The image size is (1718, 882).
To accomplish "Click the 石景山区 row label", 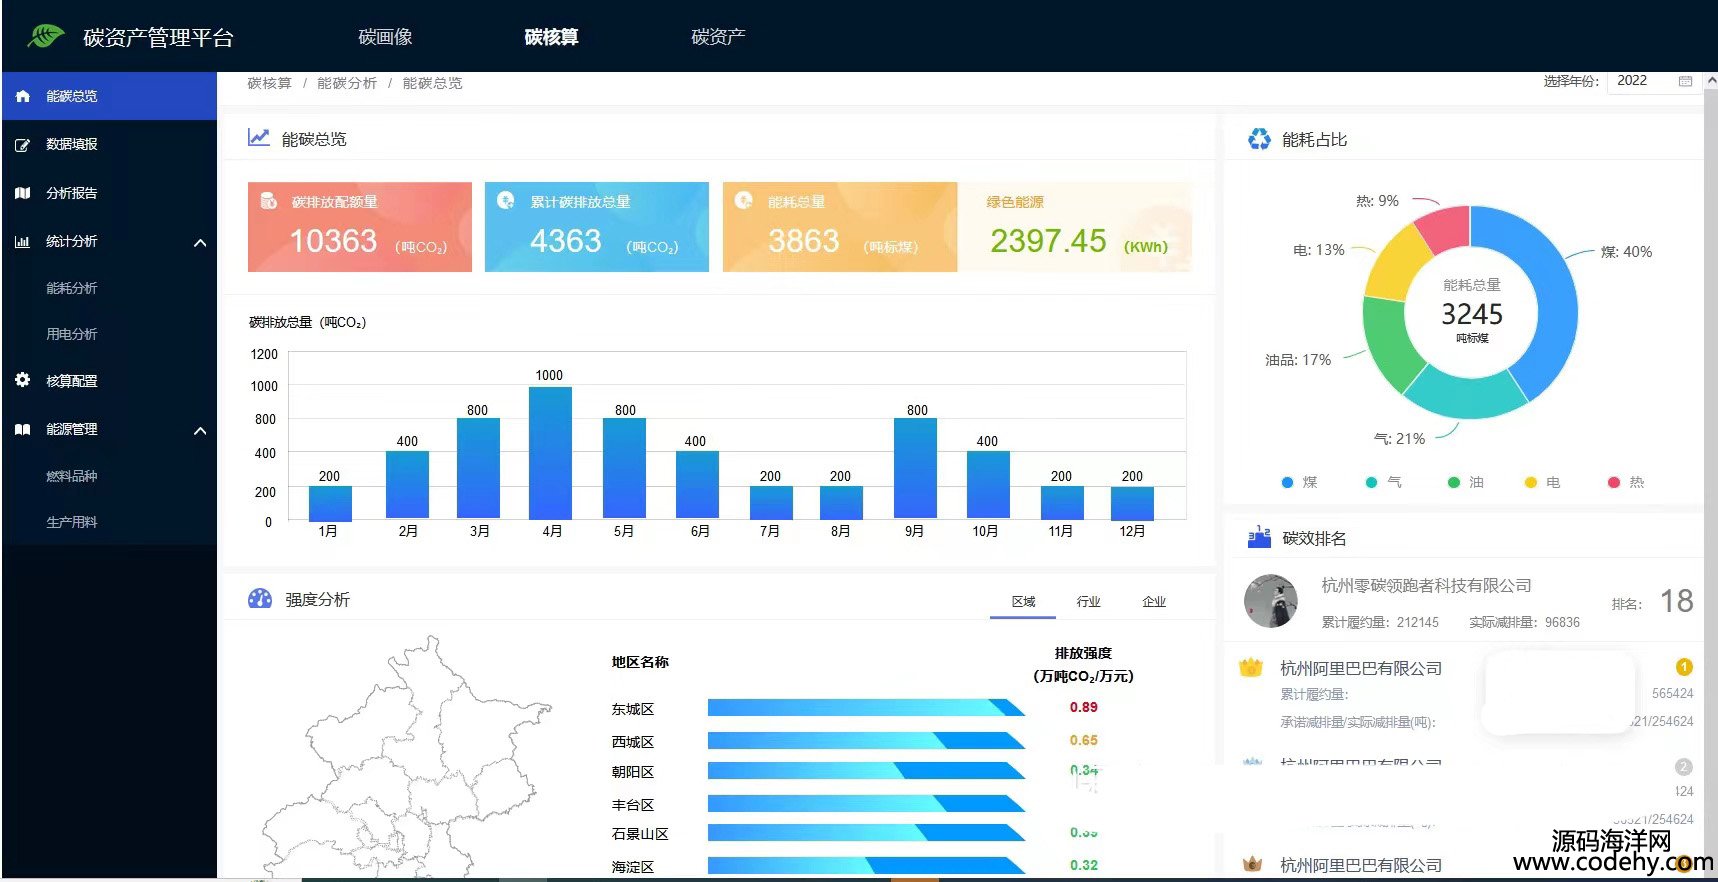I will point(640,834).
